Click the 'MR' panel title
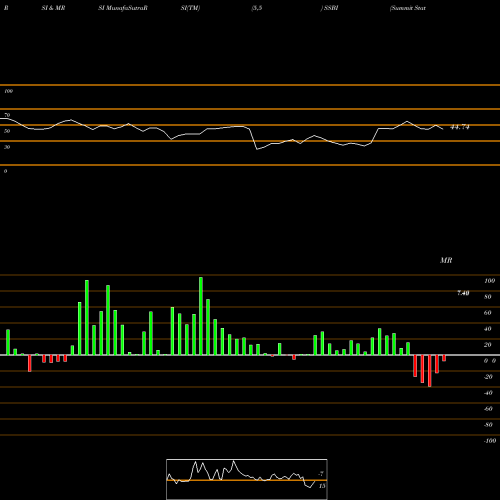 pos(446,260)
